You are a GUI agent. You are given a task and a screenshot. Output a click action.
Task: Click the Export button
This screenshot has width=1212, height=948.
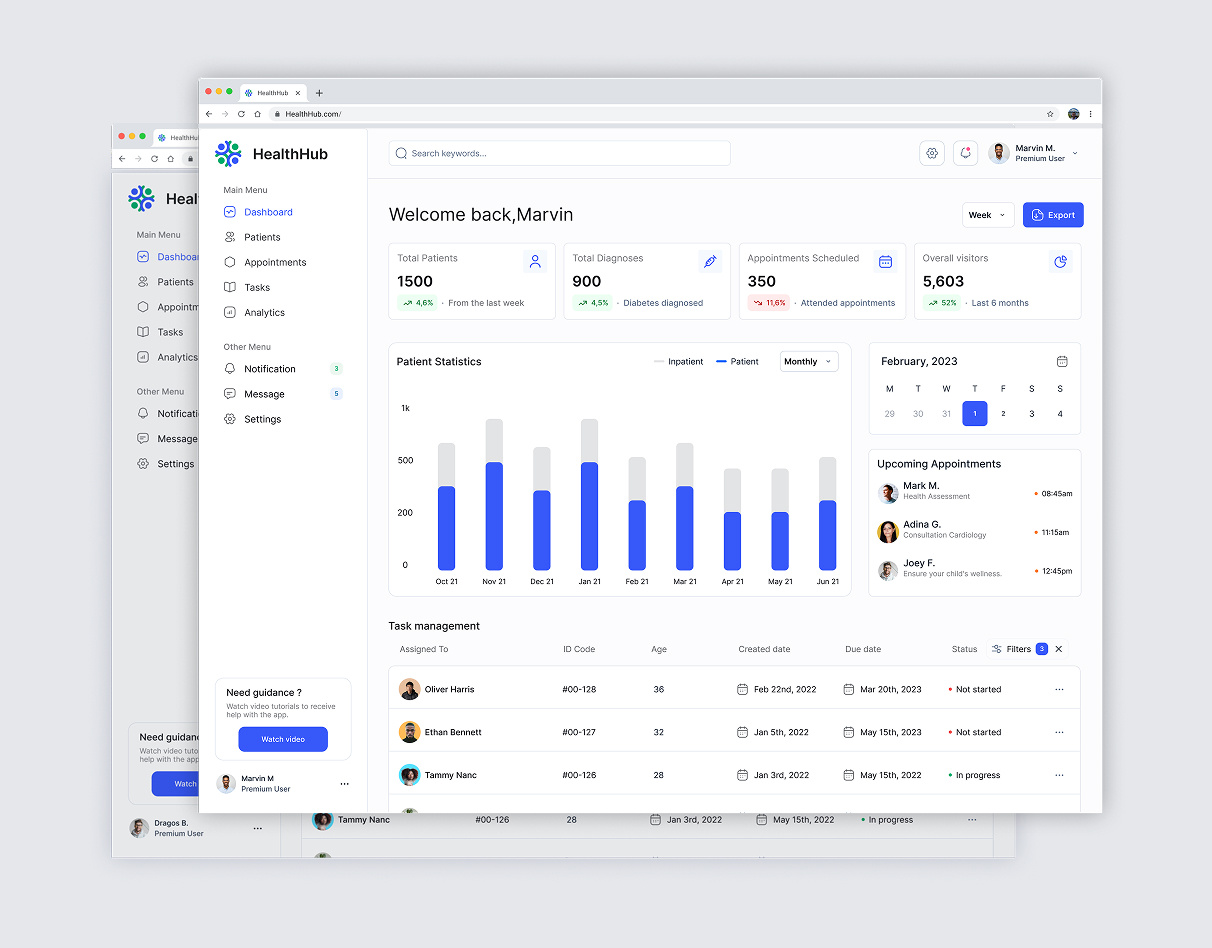[1052, 214]
